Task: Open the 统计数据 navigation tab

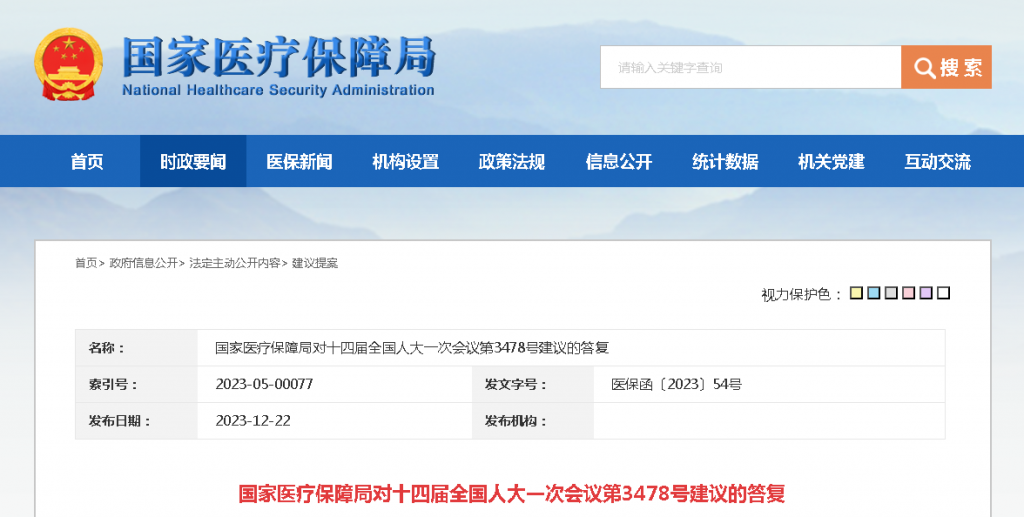Action: (725, 161)
